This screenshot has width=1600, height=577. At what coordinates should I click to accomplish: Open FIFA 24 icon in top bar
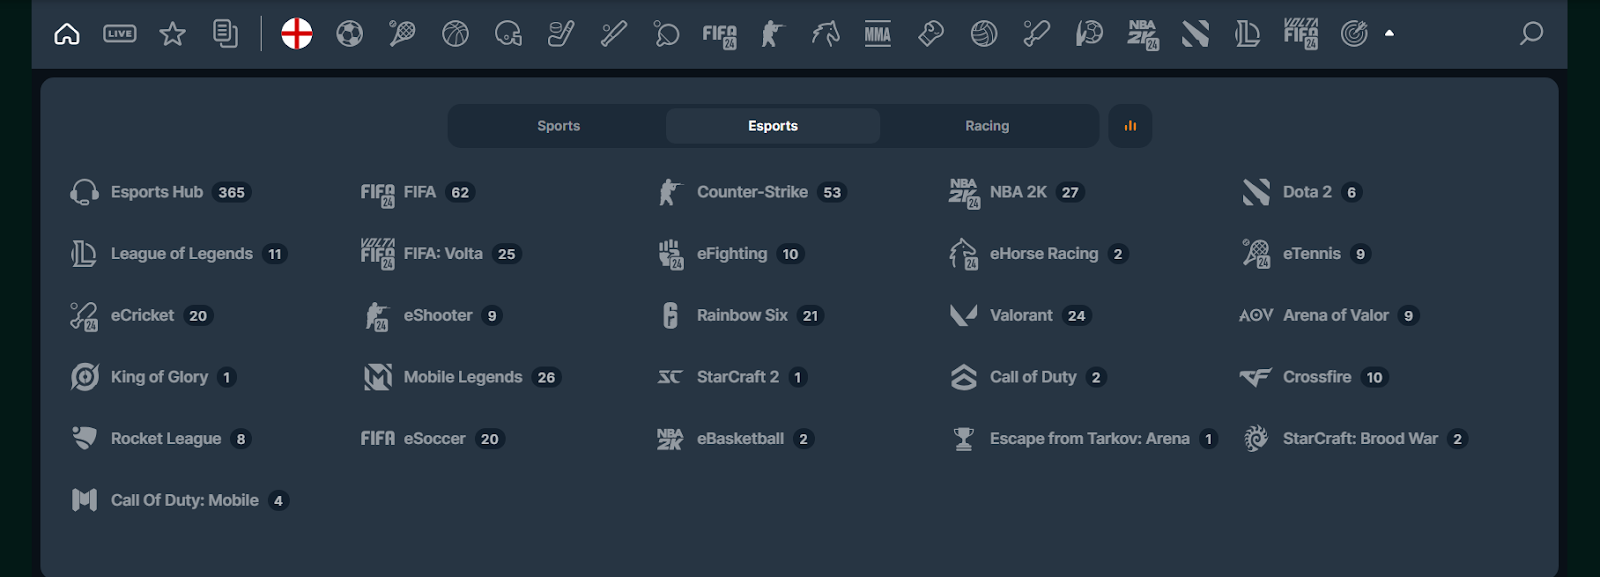[x=720, y=36]
